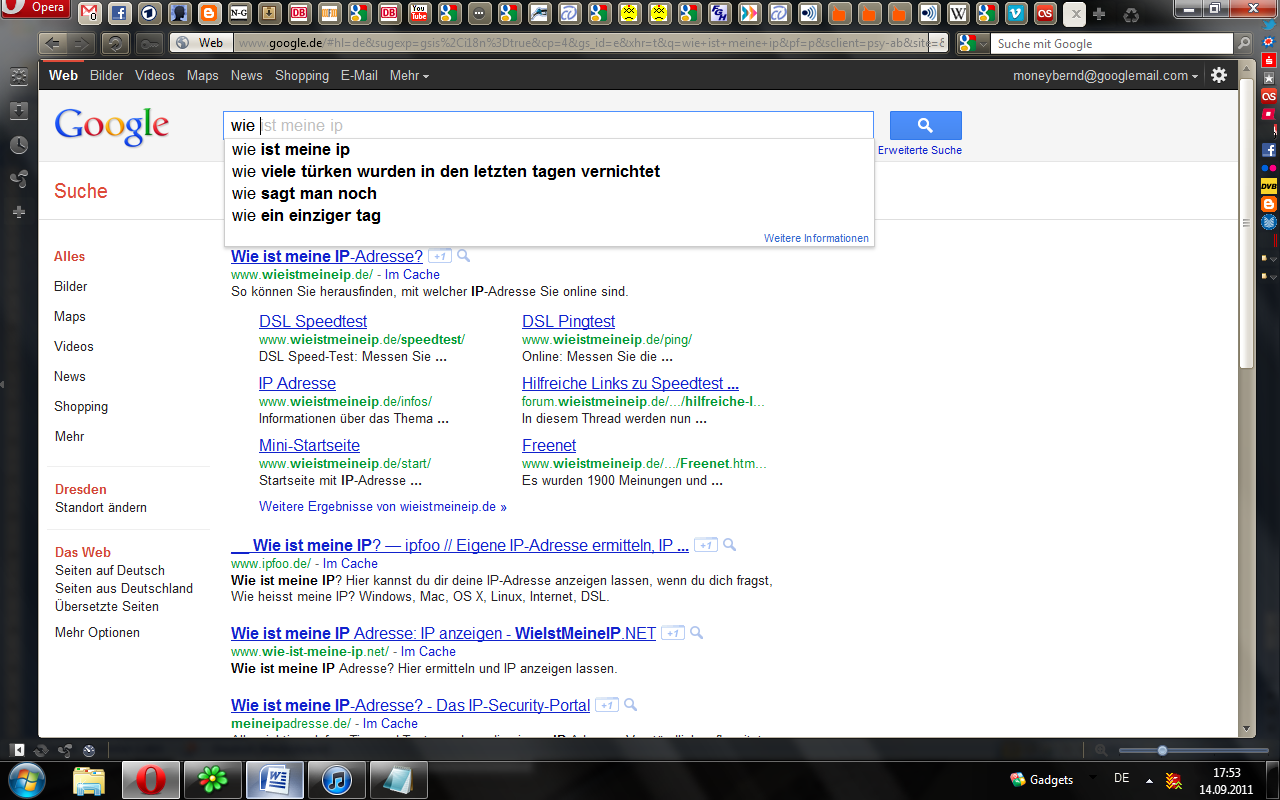The image size is (1280, 800).
Task: Choose suggestion 'wie ein einziger tag'
Action: (549, 215)
